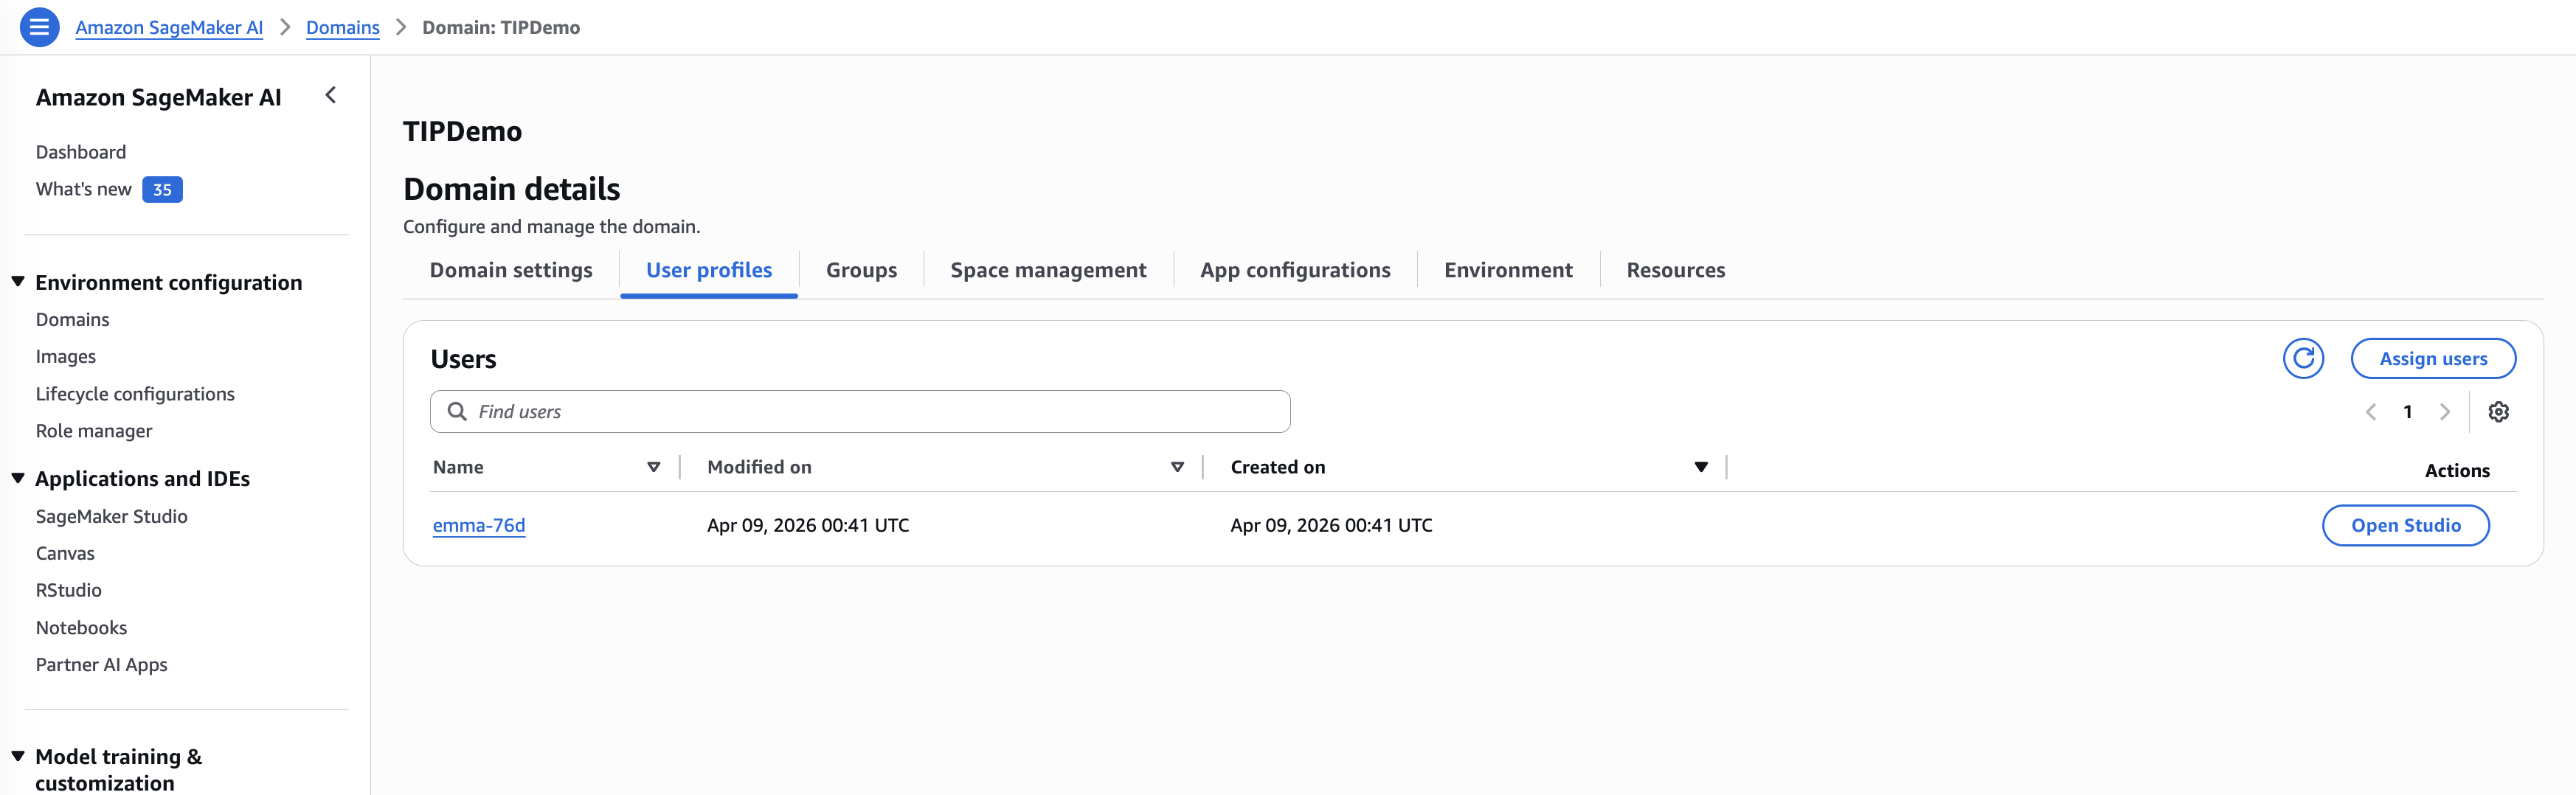Viewport: 2576px width, 795px height.
Task: Click 'Configure and manage the domain.' text
Action: tap(552, 227)
